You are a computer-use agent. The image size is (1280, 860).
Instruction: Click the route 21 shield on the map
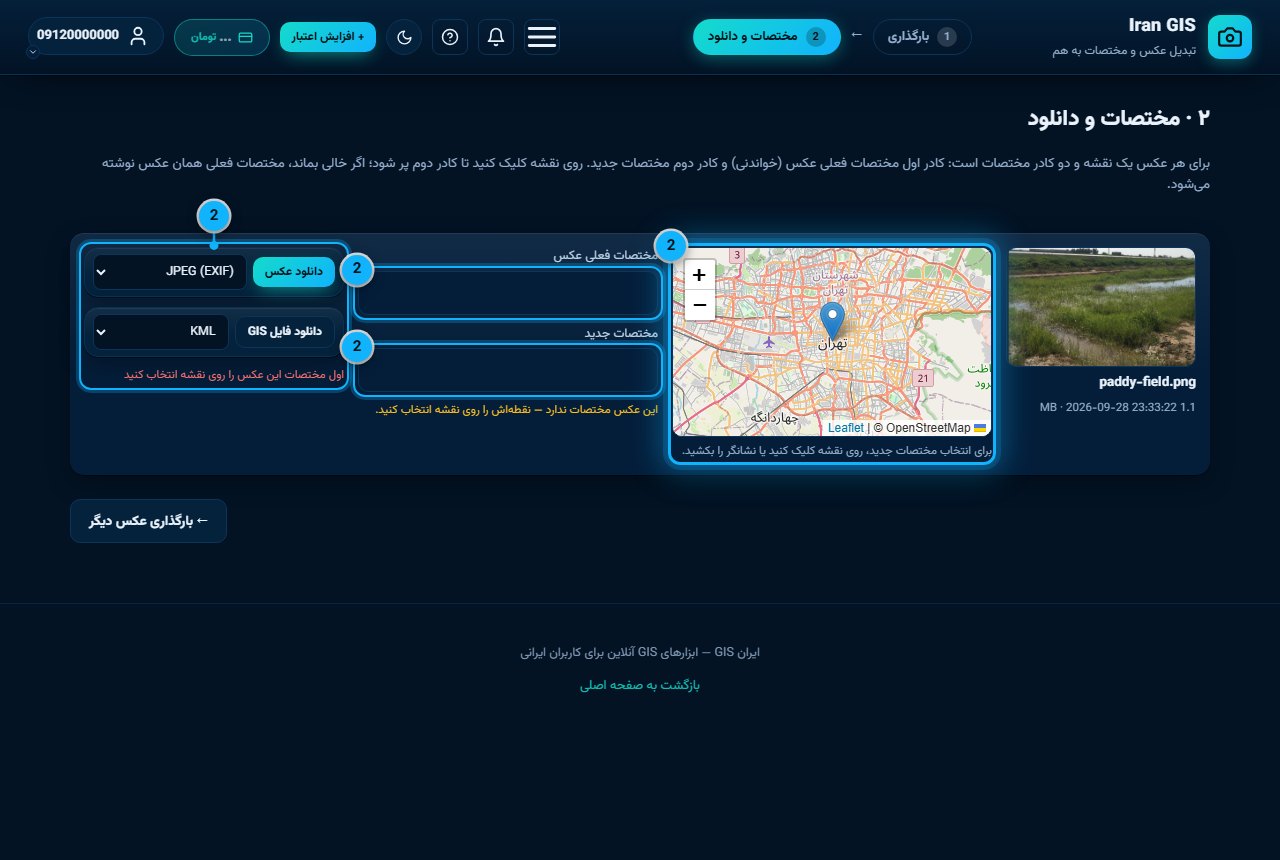923,378
